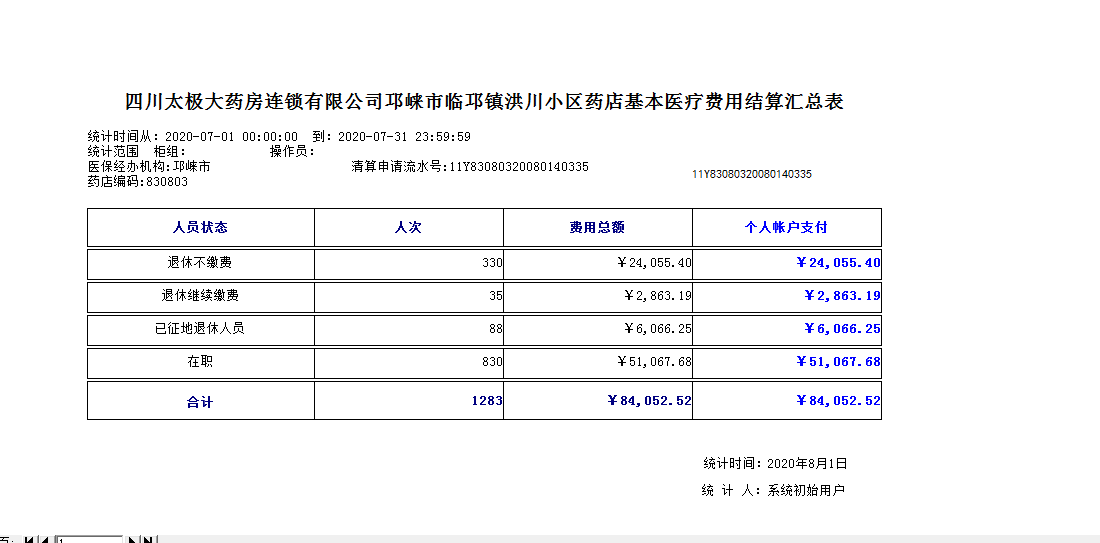Click visit count 35 cell

(x=408, y=296)
